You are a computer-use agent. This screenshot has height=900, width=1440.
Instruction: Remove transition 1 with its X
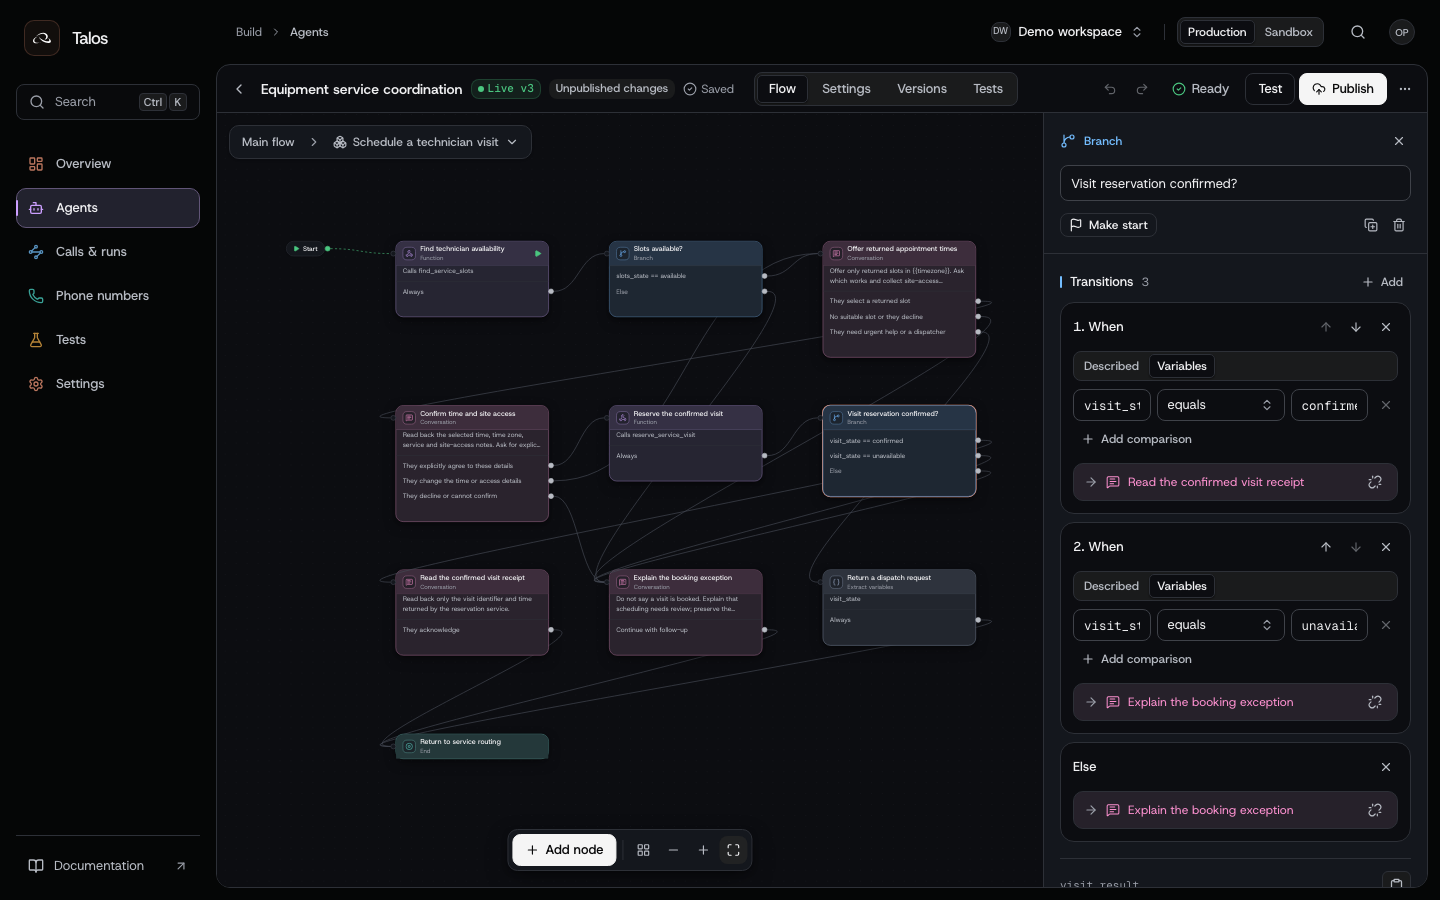(x=1386, y=327)
